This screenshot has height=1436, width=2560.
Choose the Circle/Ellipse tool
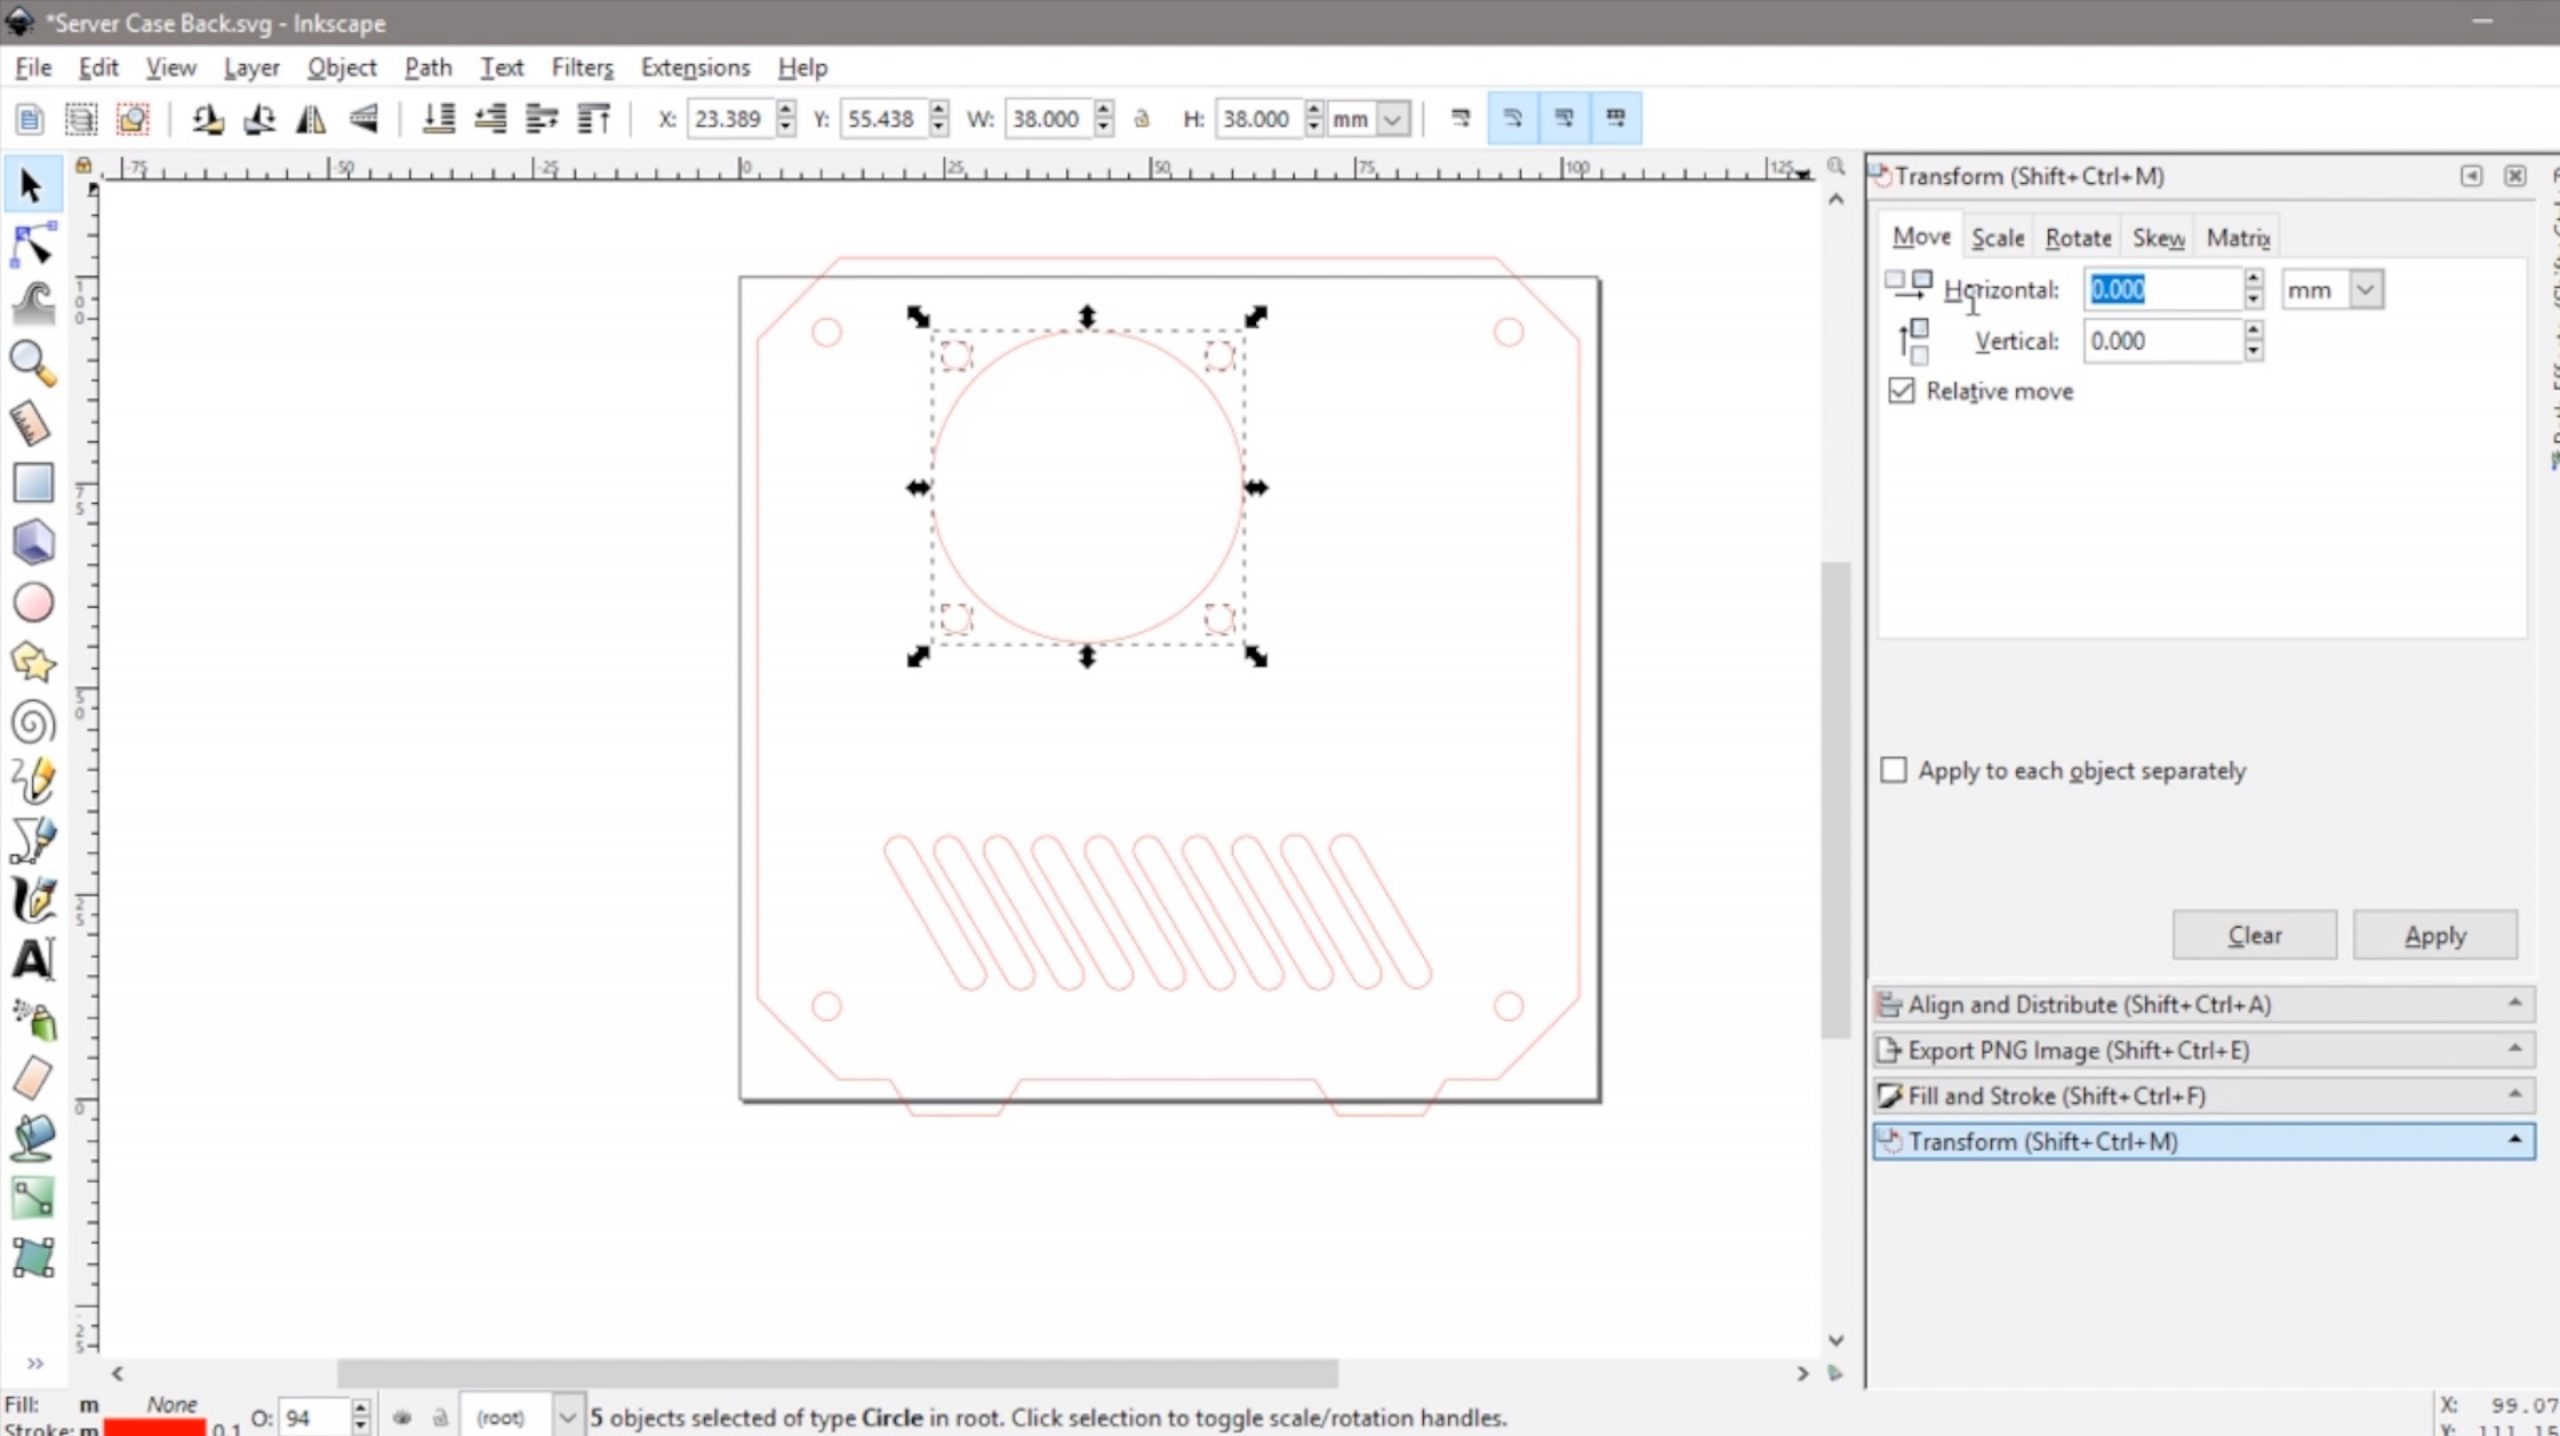pyautogui.click(x=32, y=603)
